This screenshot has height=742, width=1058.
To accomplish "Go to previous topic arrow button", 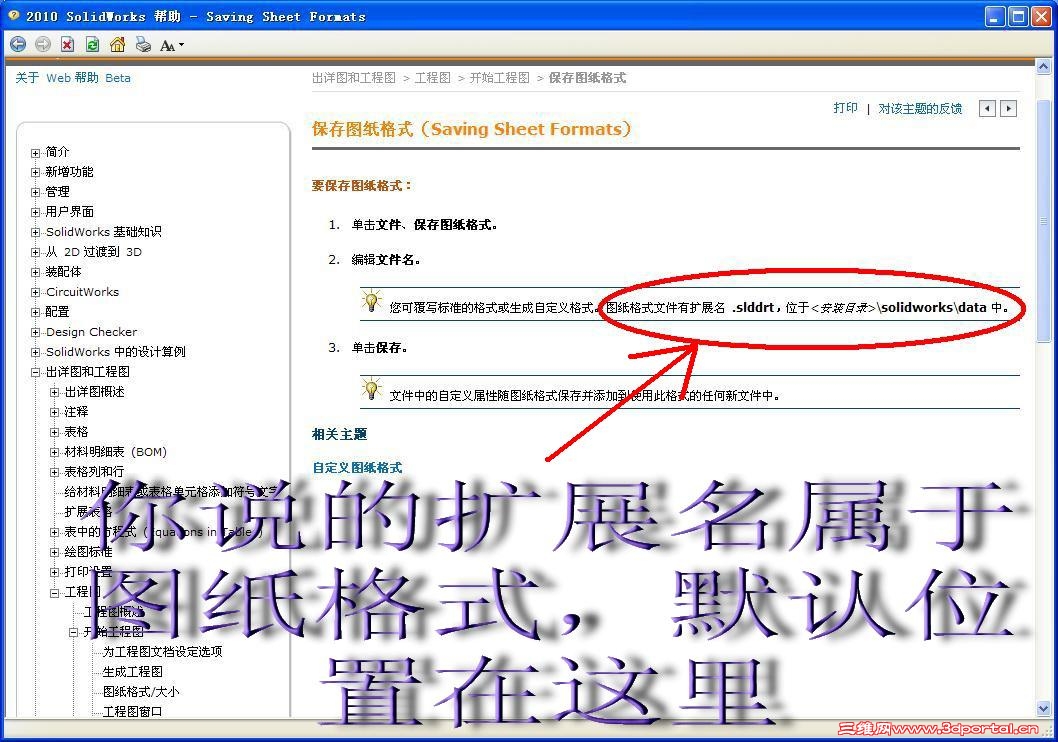I will (x=987, y=108).
